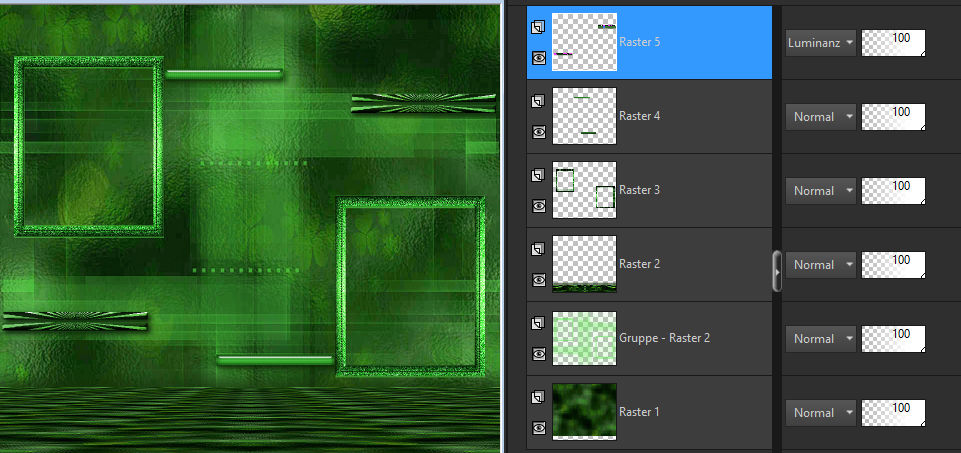Click the opacity slider of Raster 1
The width and height of the screenshot is (961, 453).
(x=894, y=413)
